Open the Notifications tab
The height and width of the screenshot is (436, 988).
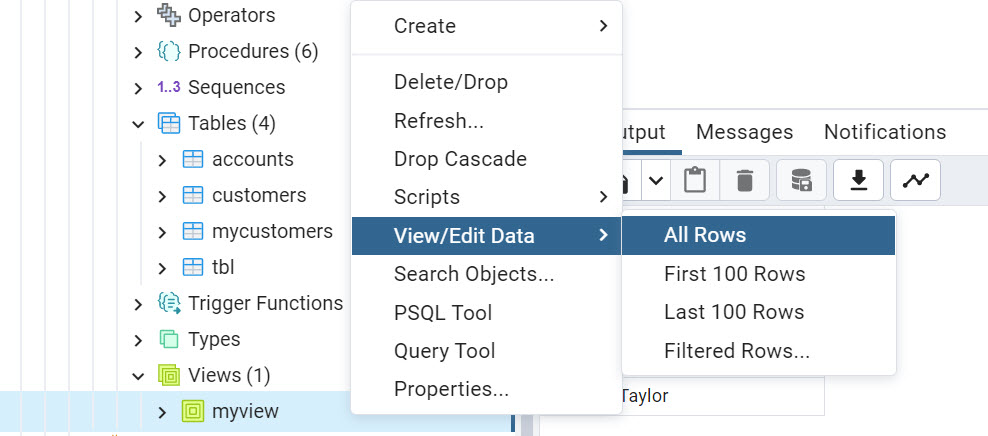coord(884,132)
